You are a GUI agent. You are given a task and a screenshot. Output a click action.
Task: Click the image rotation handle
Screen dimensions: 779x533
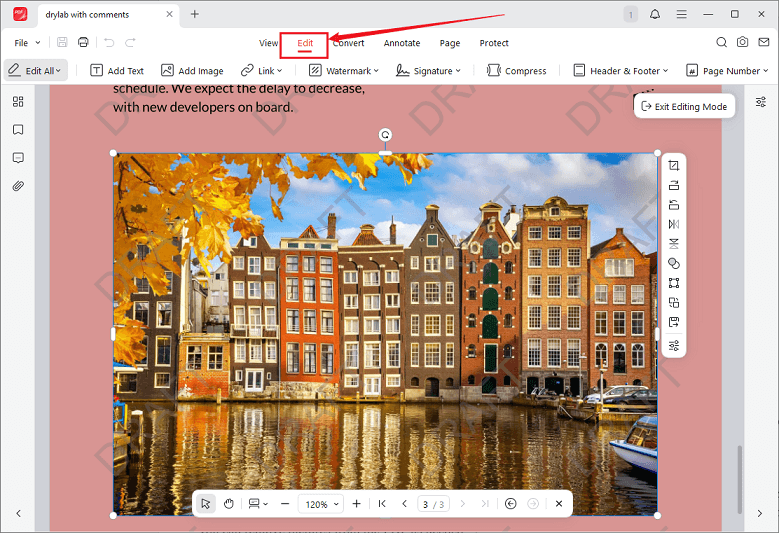(x=385, y=135)
